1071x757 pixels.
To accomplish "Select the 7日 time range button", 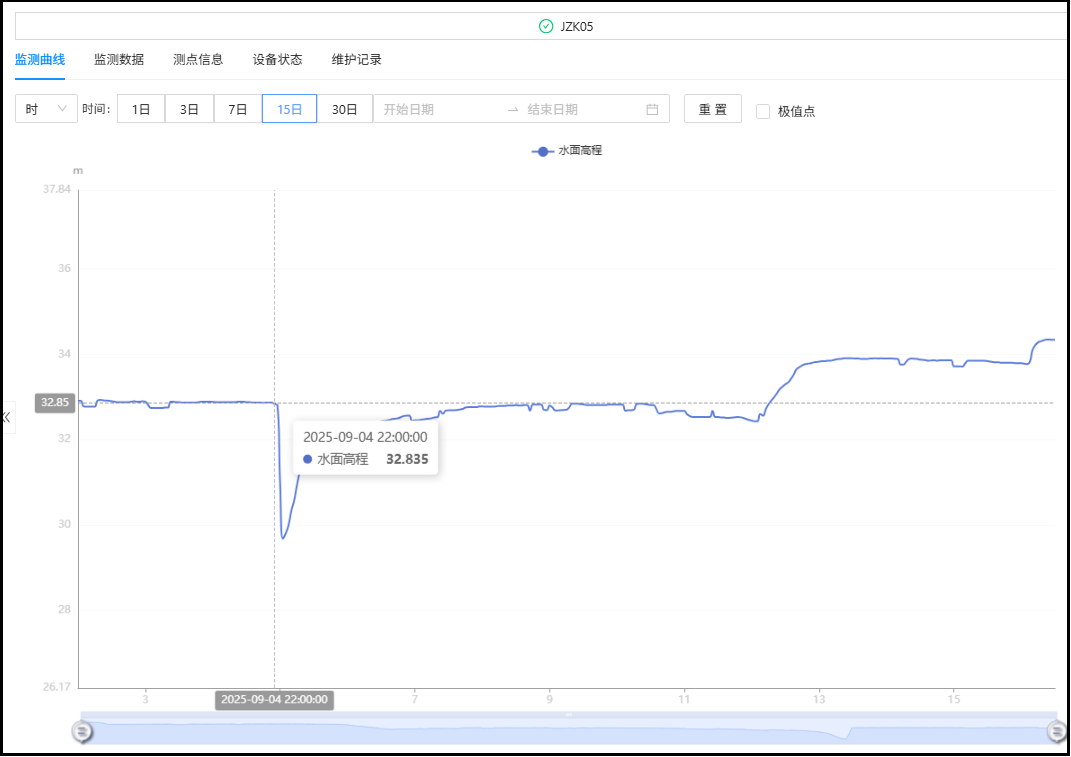I will coord(238,109).
